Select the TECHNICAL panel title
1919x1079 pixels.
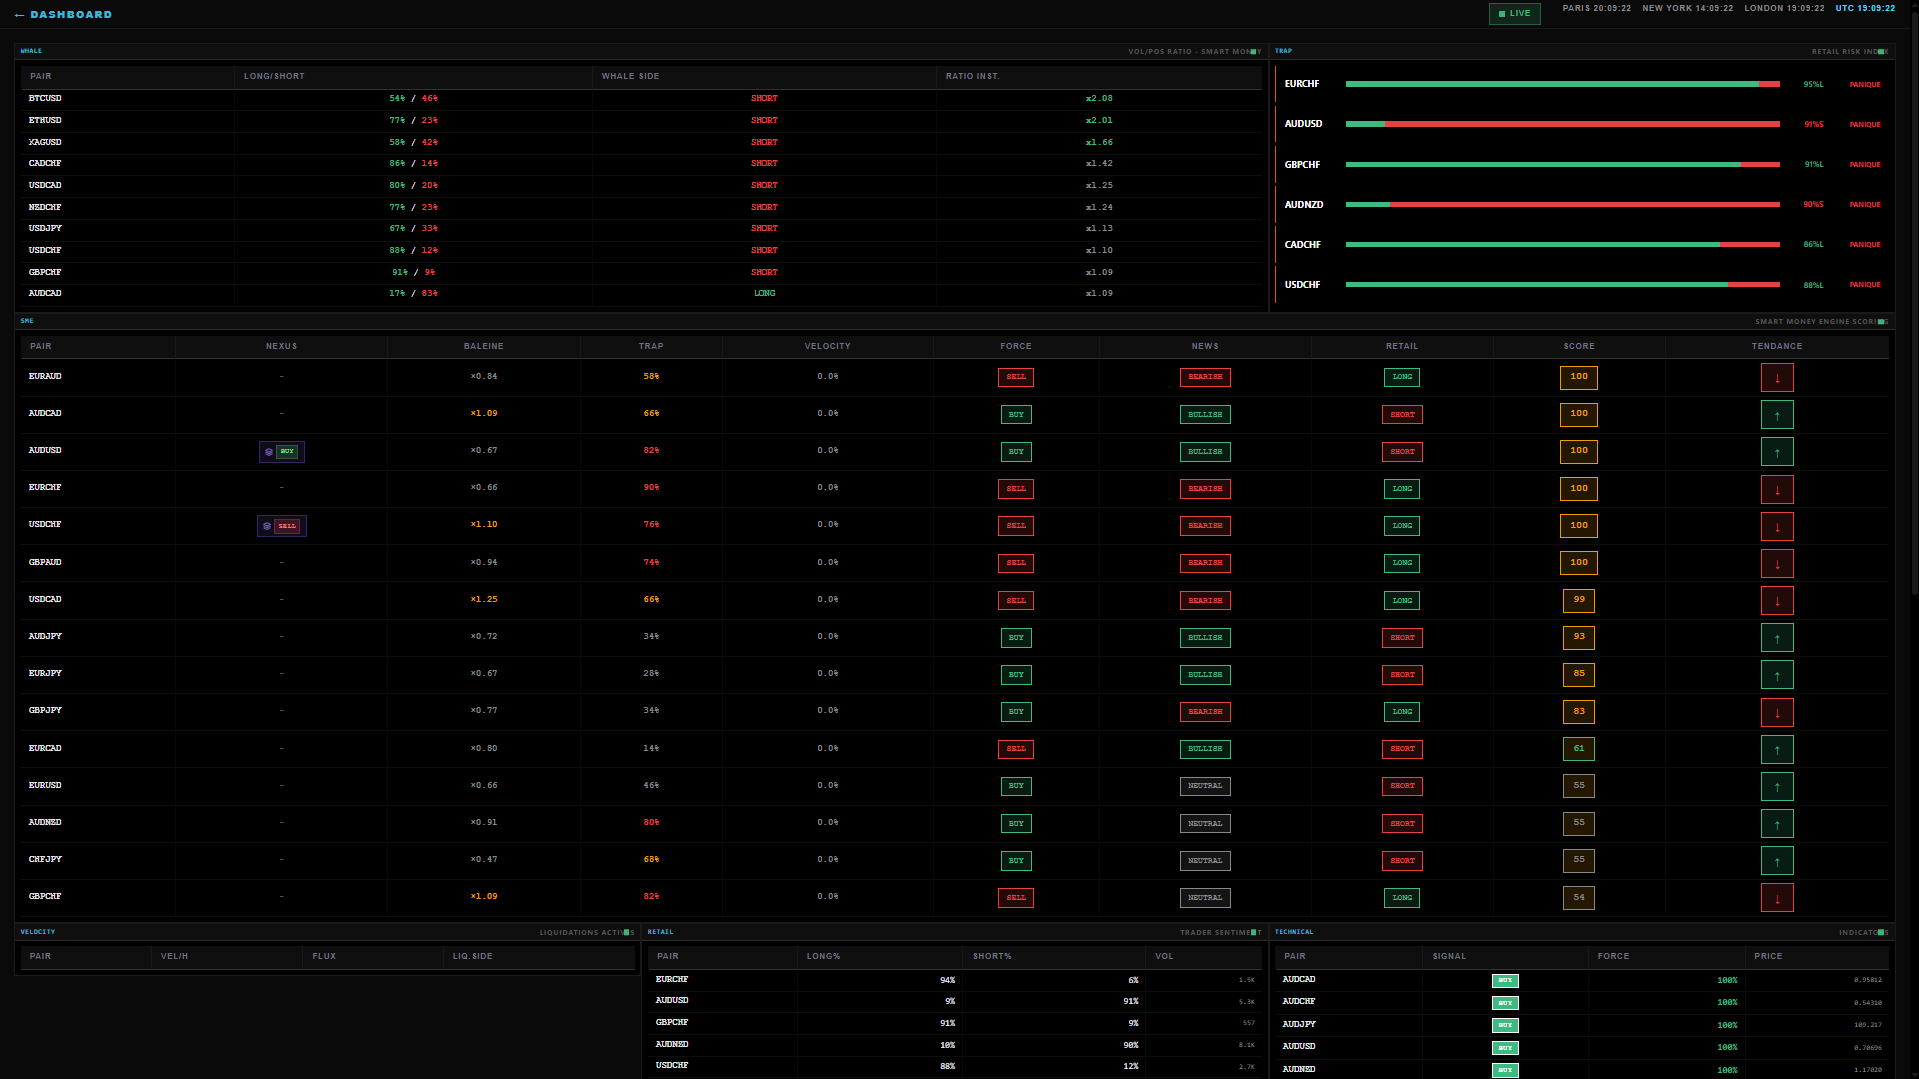point(1294,932)
